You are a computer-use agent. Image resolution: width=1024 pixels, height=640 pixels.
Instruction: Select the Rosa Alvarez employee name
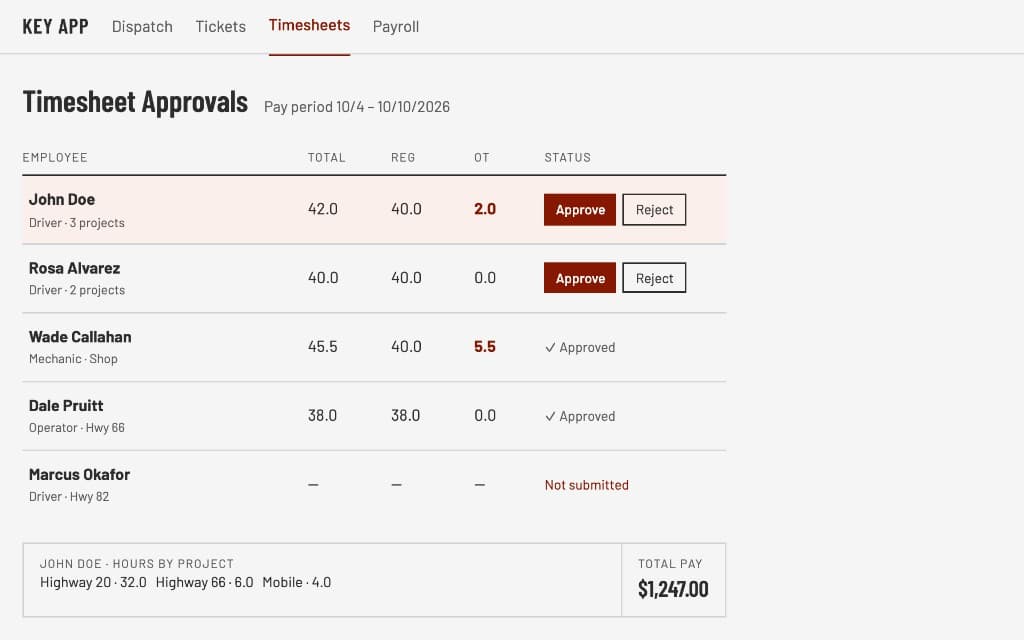[x=74, y=268]
